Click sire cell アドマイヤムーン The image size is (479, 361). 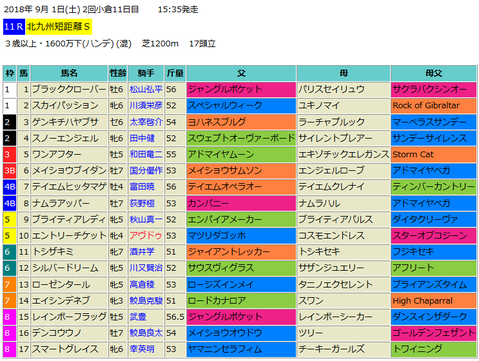(x=241, y=154)
